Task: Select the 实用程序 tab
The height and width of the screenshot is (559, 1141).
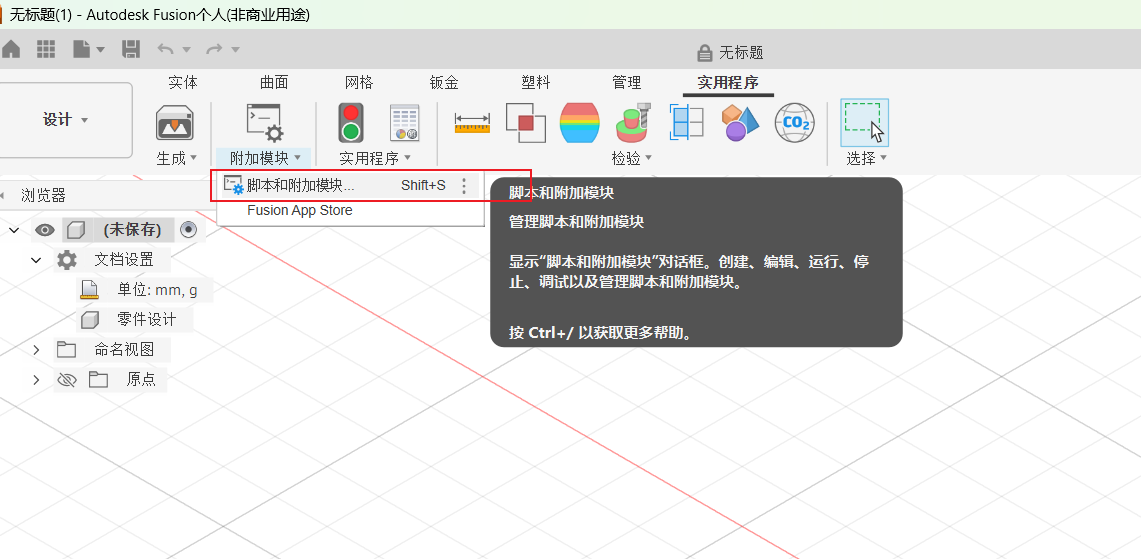Action: (x=728, y=82)
